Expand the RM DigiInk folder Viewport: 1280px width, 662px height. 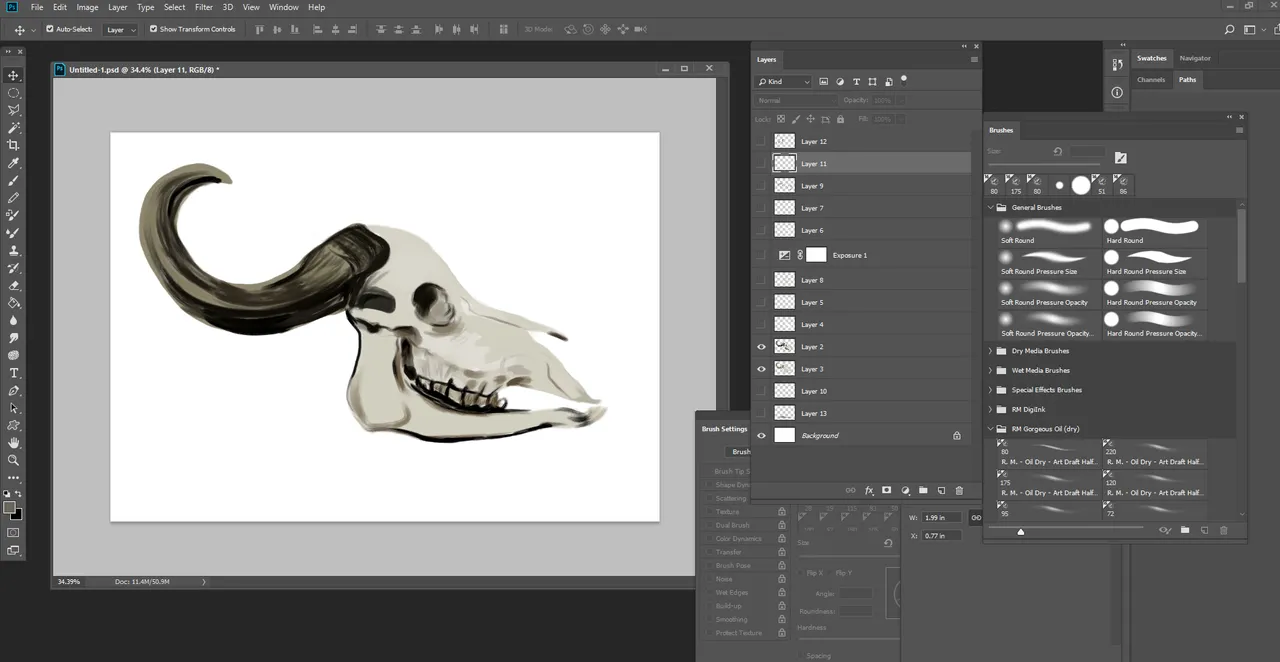click(991, 409)
